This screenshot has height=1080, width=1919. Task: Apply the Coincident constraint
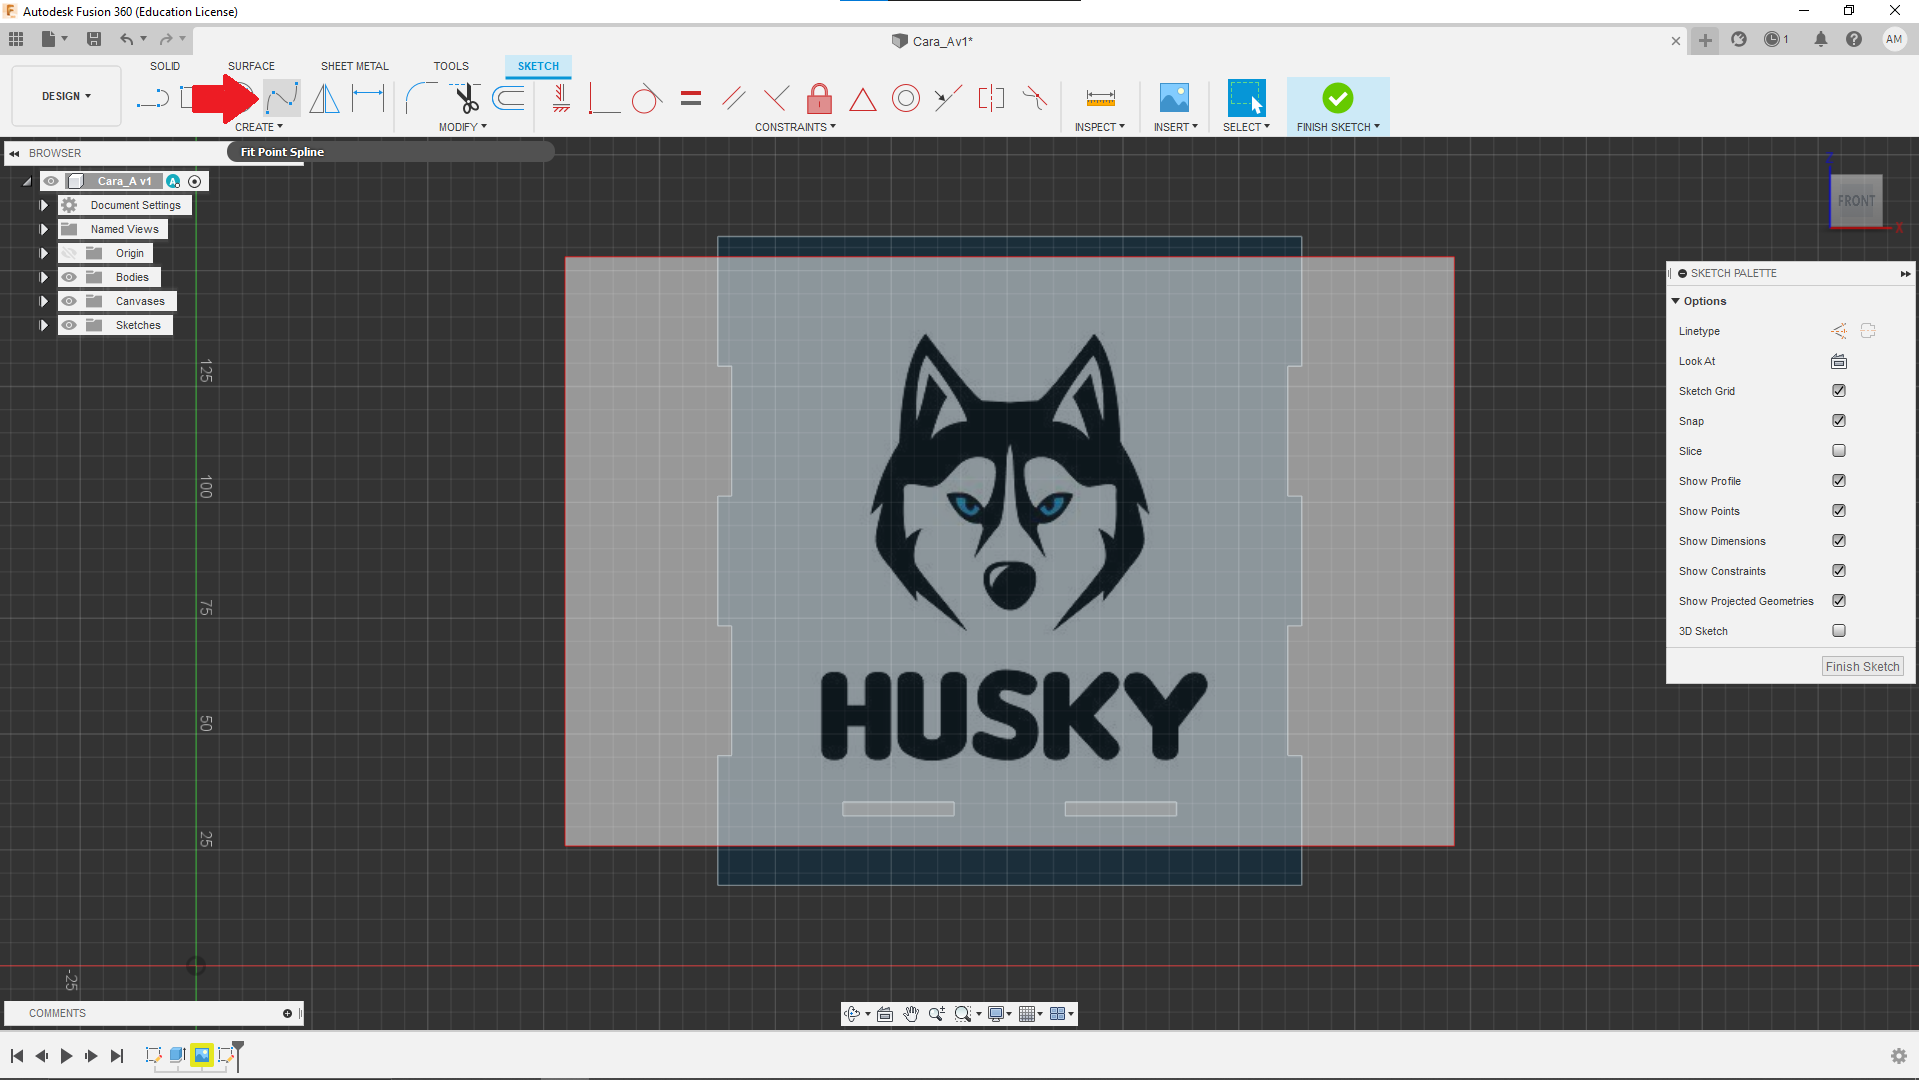click(x=948, y=98)
